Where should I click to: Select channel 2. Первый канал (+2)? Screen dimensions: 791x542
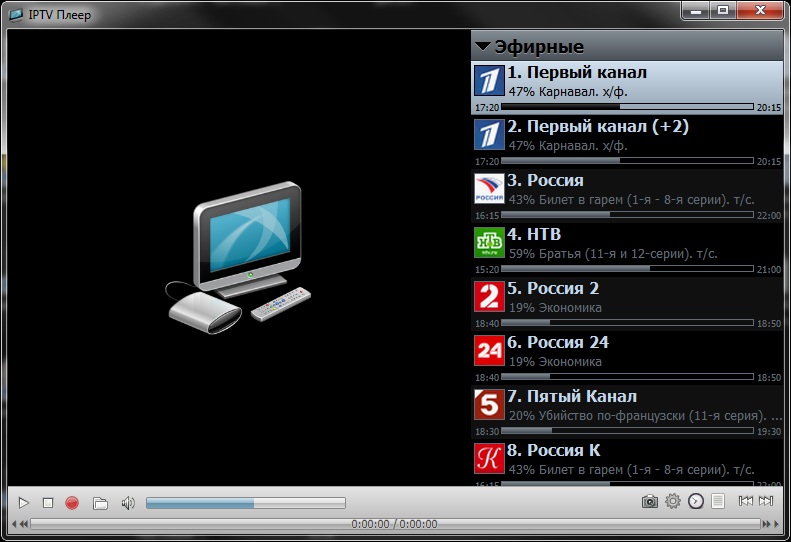click(627, 142)
